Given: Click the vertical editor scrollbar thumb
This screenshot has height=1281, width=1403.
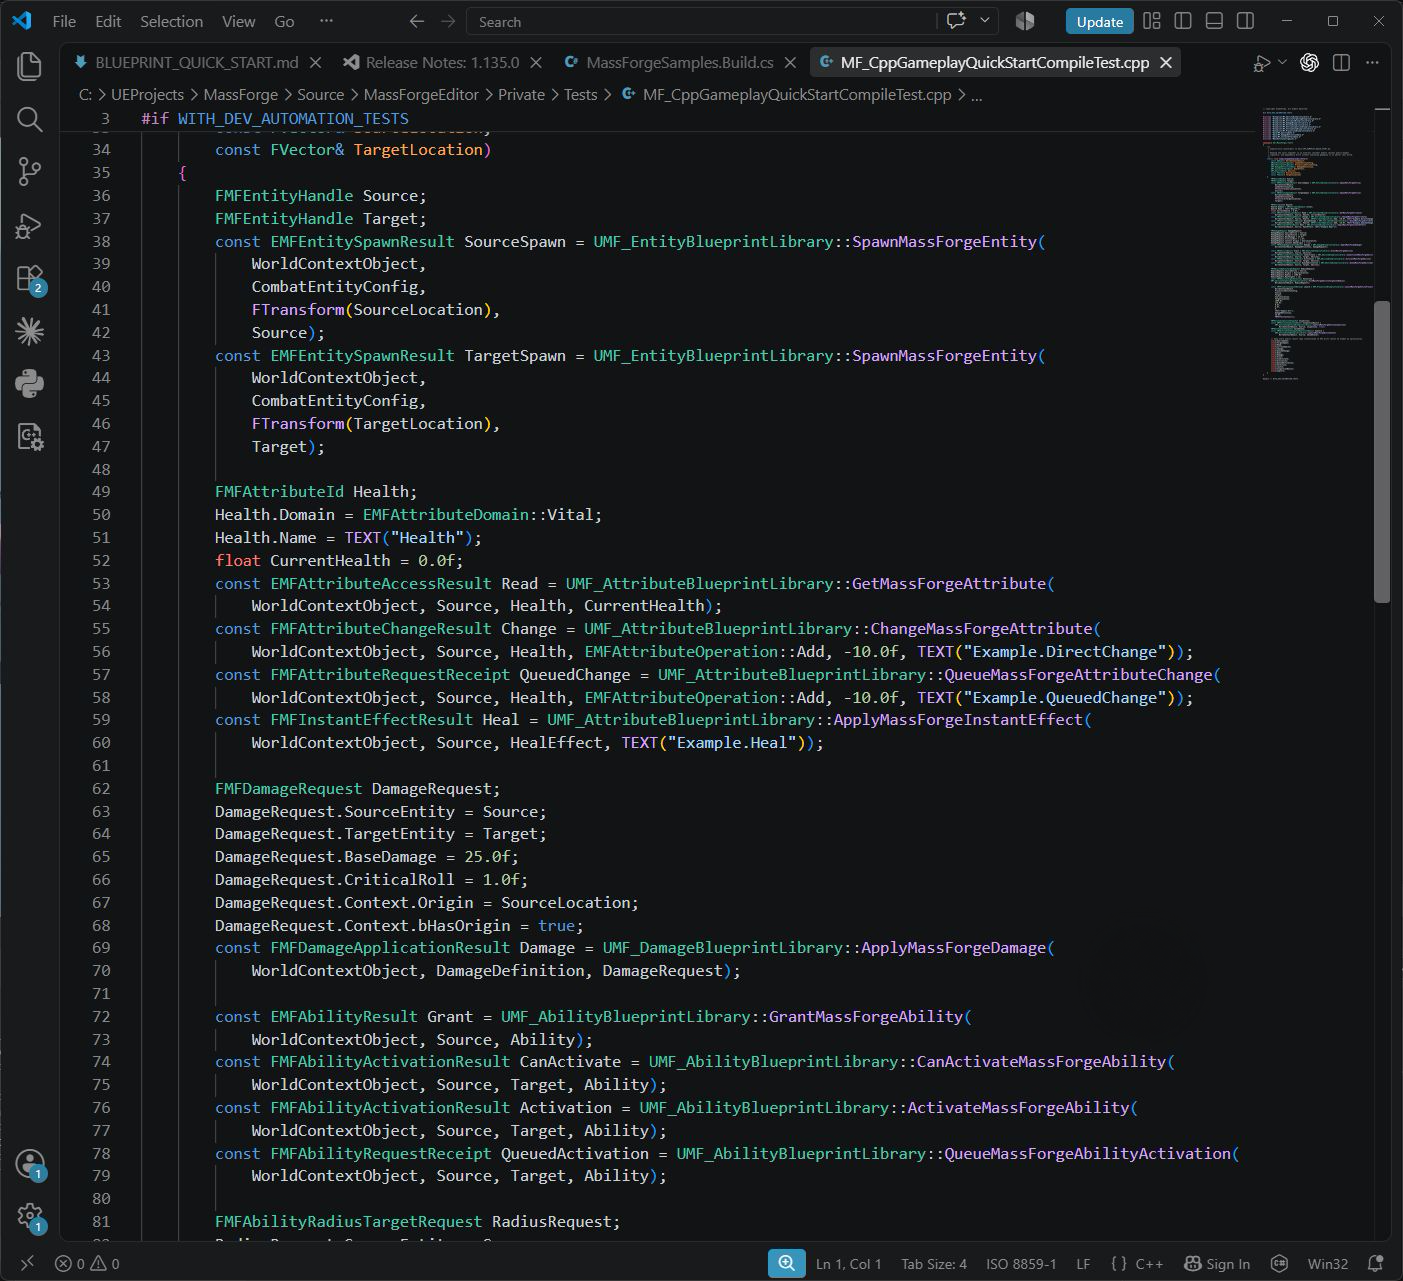Looking at the screenshot, I should (x=1382, y=451).
